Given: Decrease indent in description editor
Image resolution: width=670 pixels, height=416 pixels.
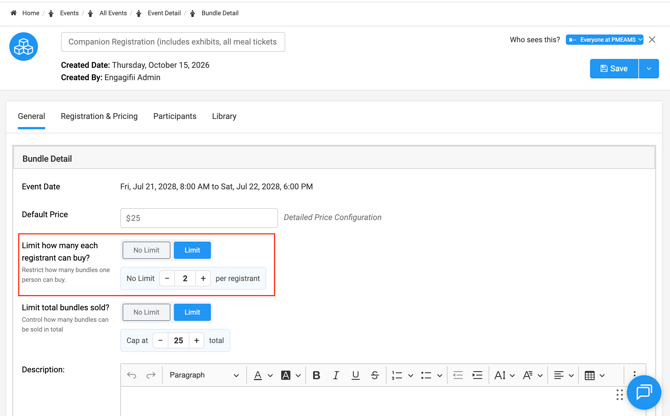Looking at the screenshot, I should (x=458, y=375).
